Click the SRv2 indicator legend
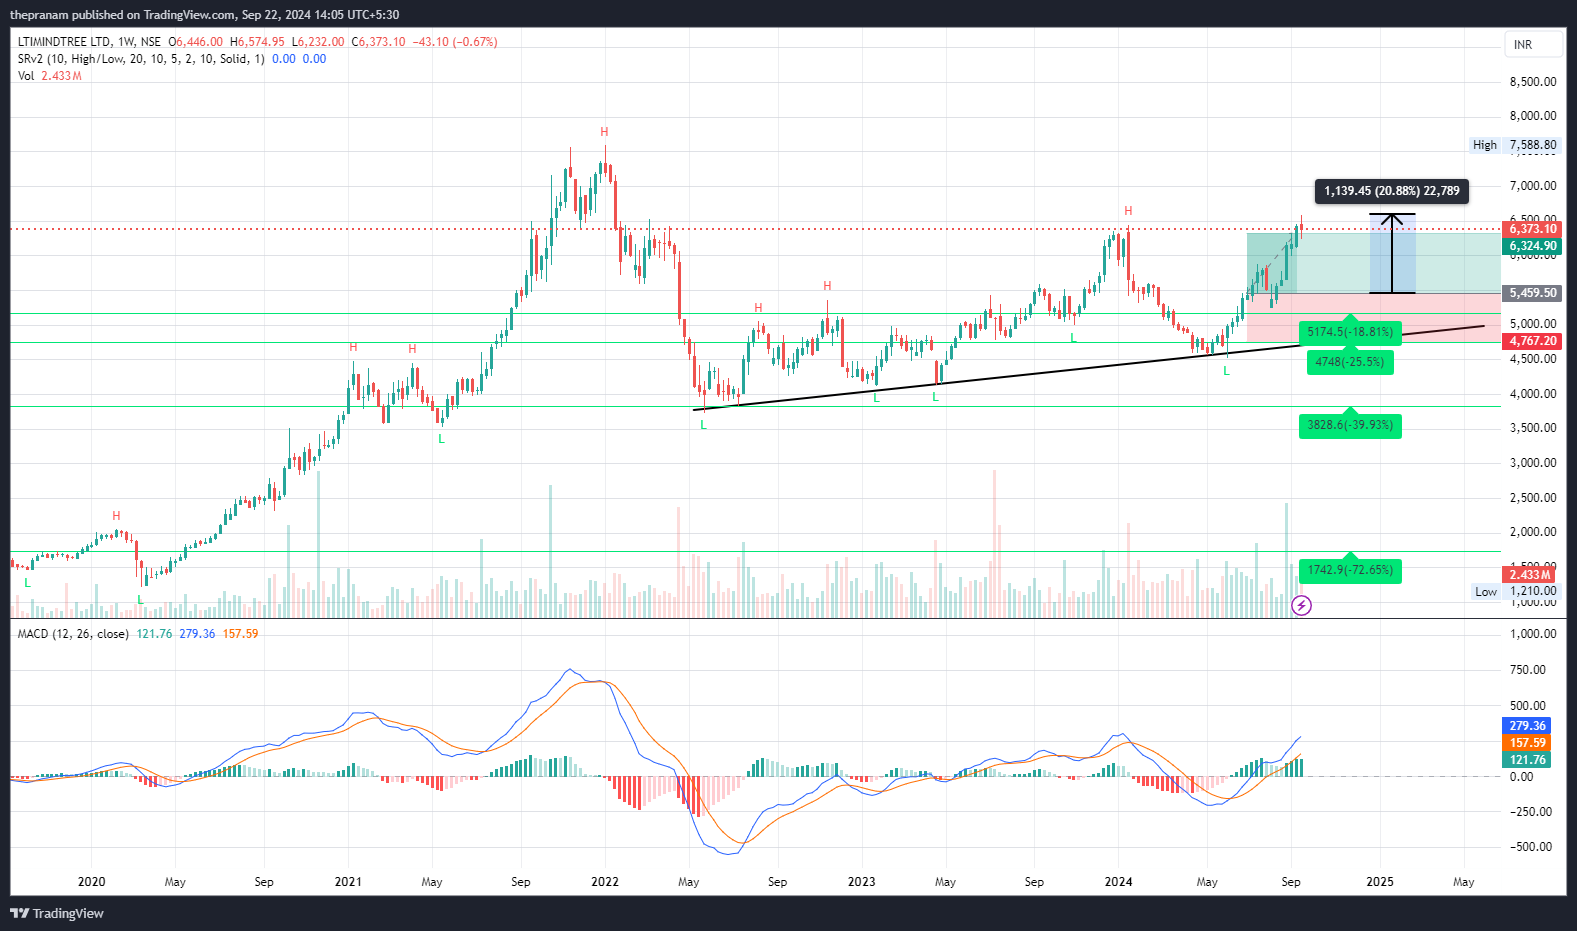Image resolution: width=1577 pixels, height=931 pixels. point(171,59)
